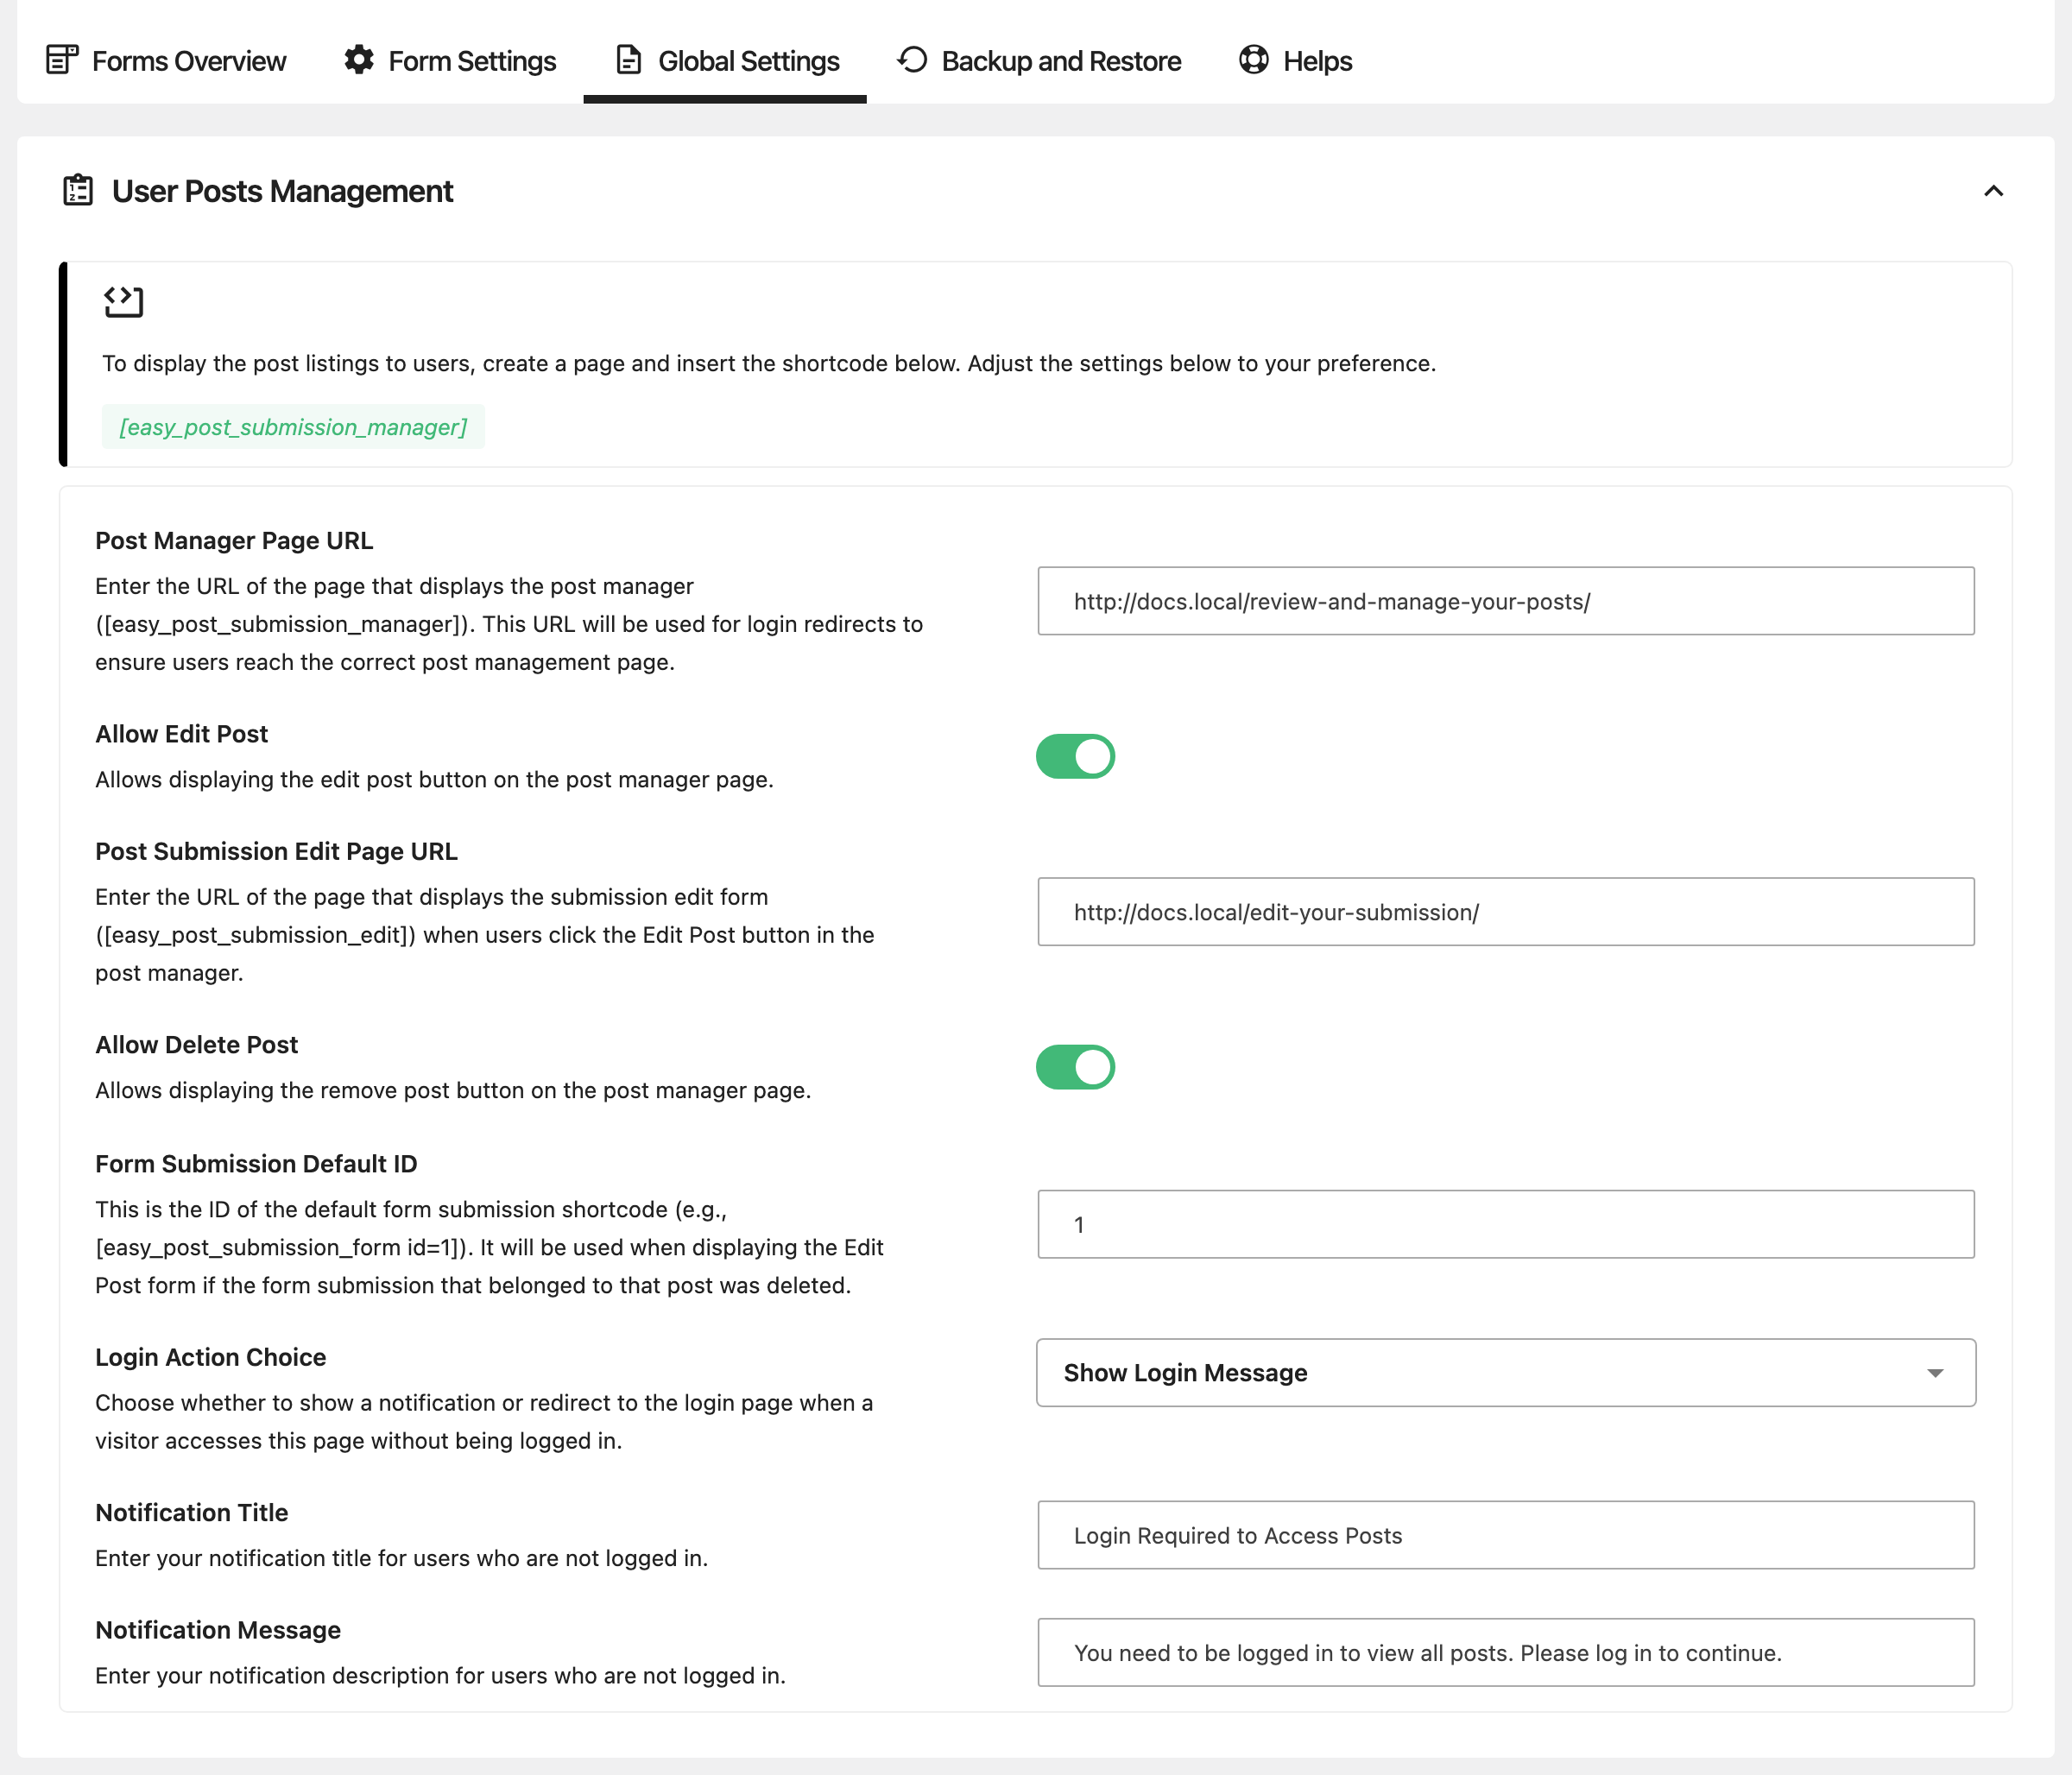Click the Backup and Restore circular arrow icon
The image size is (2072, 1775).
click(912, 60)
